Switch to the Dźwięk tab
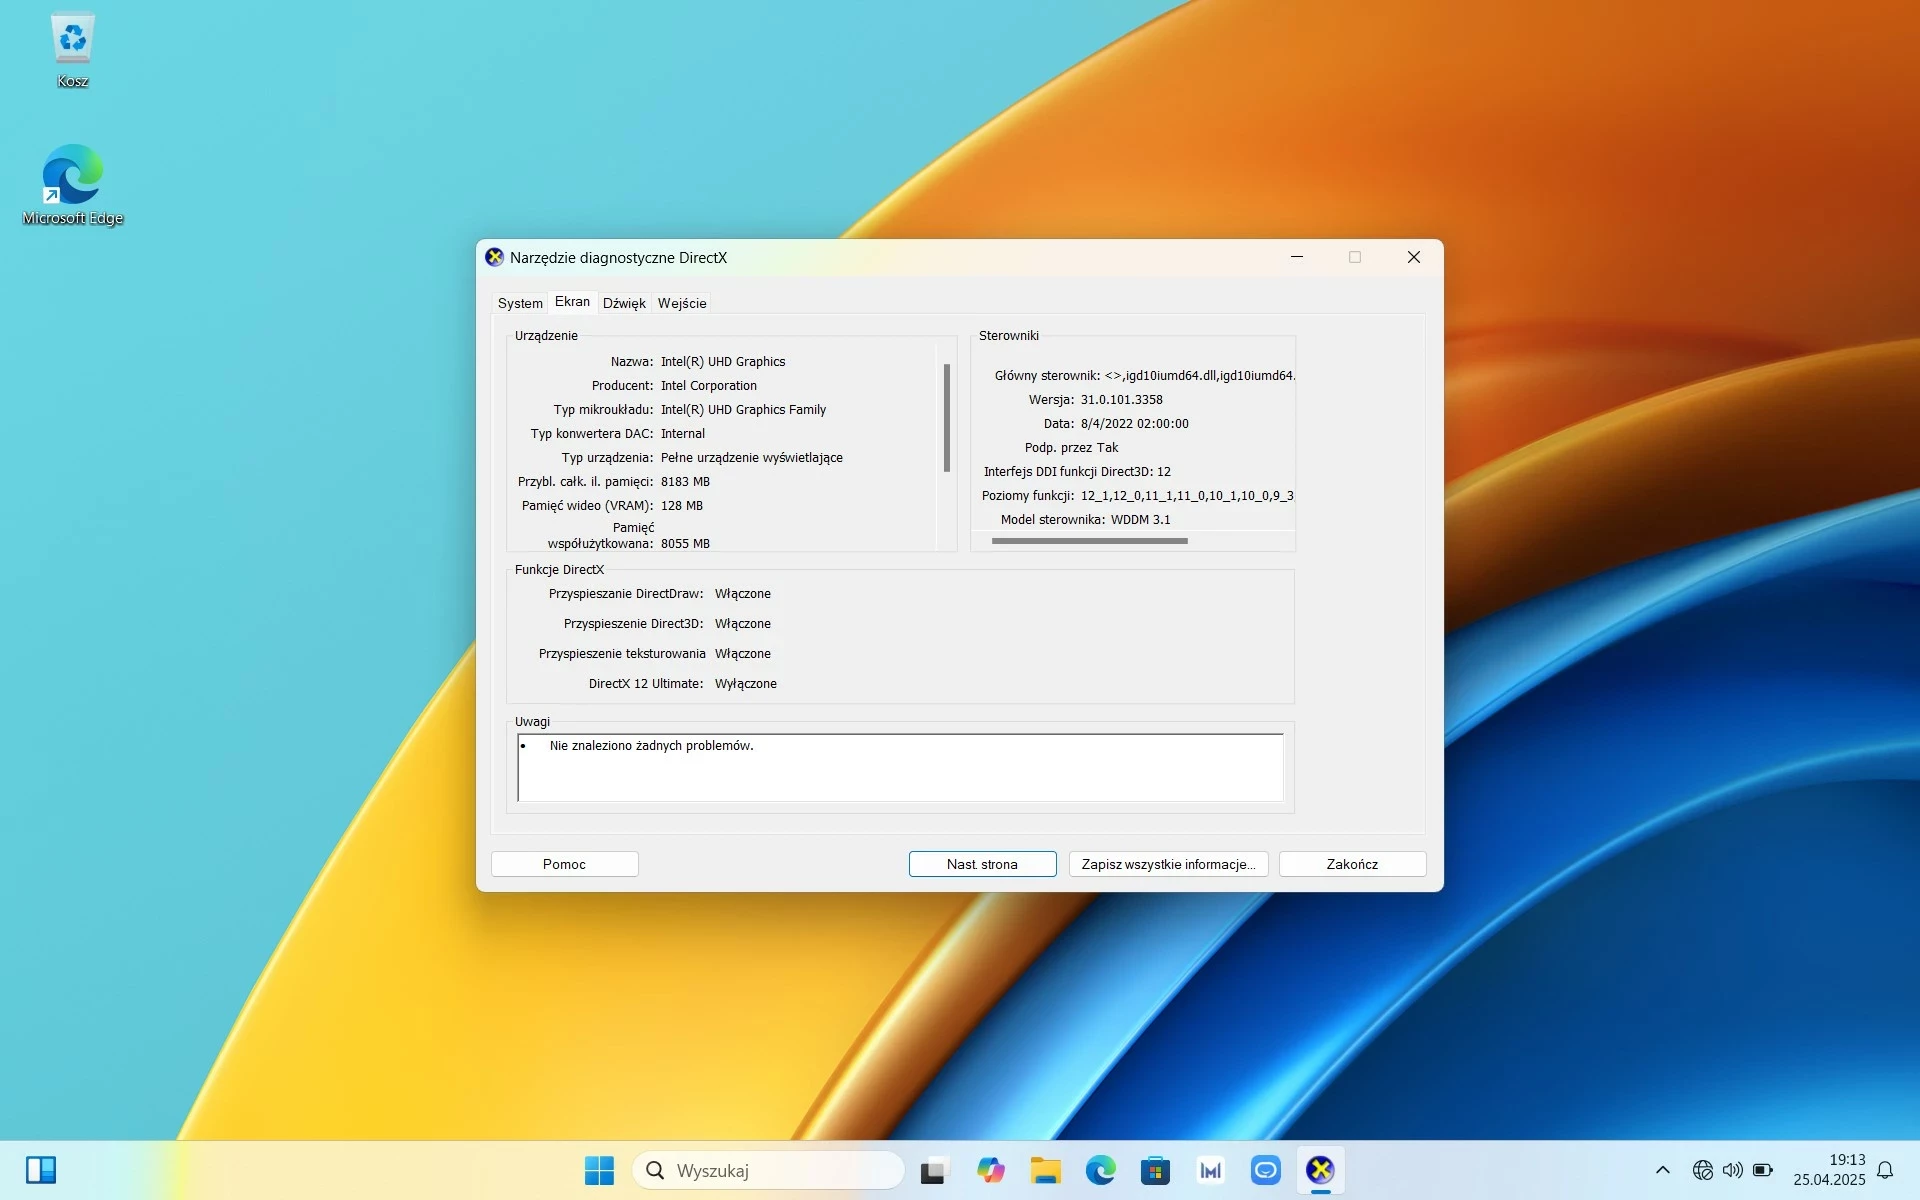This screenshot has width=1920, height=1200. [624, 302]
